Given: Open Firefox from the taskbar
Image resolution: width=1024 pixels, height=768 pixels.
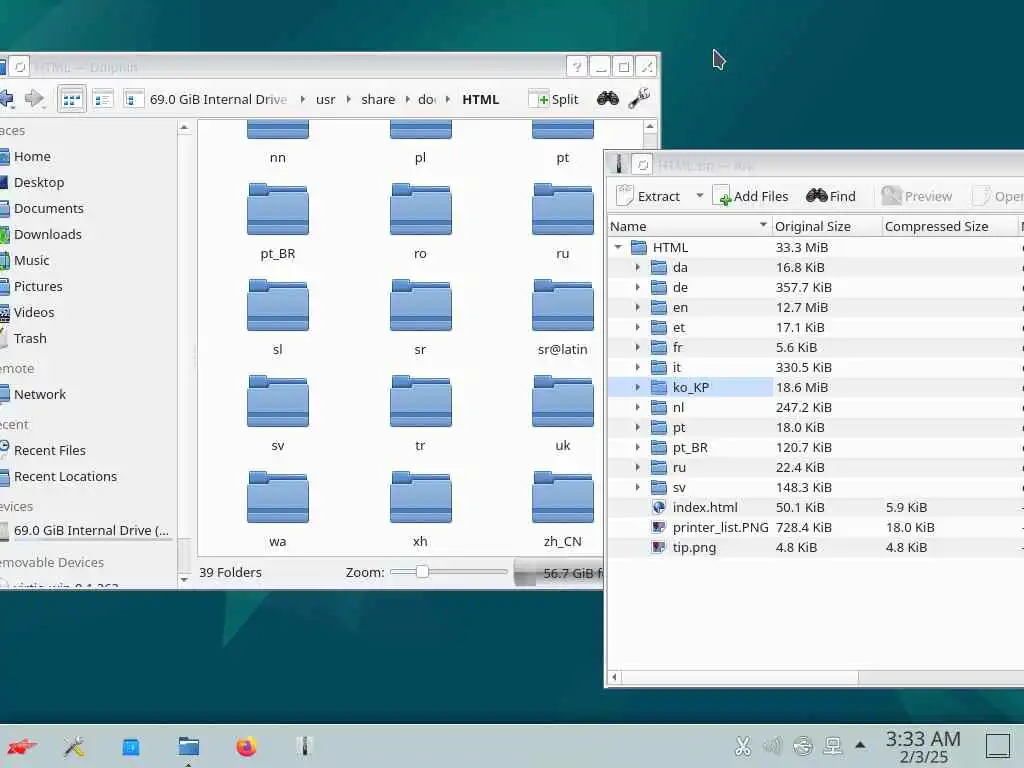Looking at the screenshot, I should pyautogui.click(x=246, y=746).
